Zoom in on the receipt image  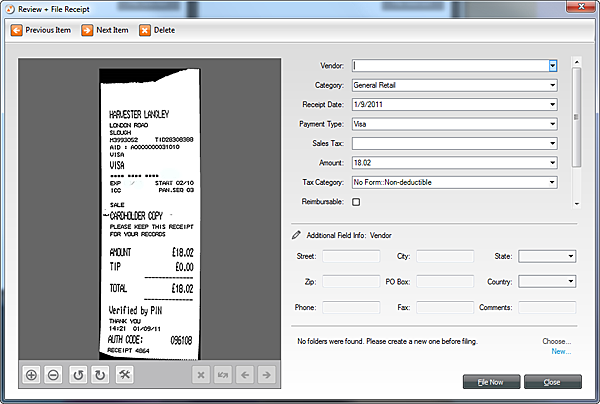31,375
